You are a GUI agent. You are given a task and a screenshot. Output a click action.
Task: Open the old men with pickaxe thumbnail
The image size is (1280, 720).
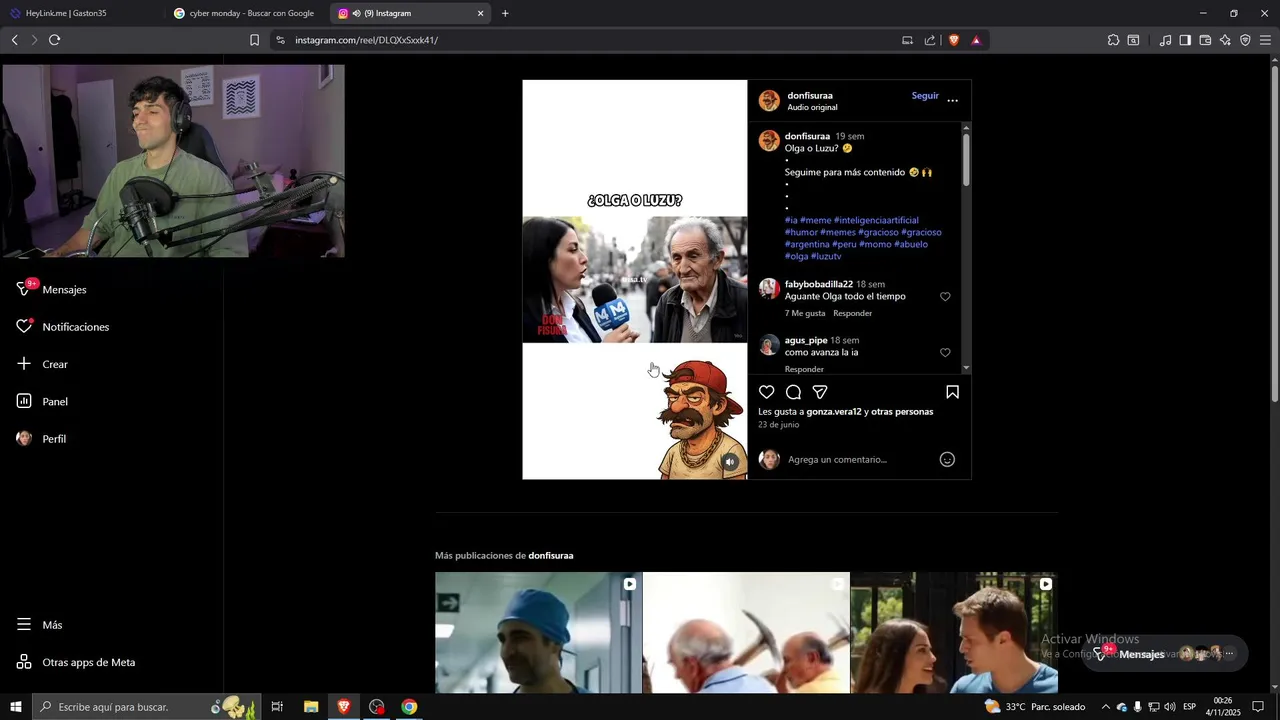(x=746, y=633)
